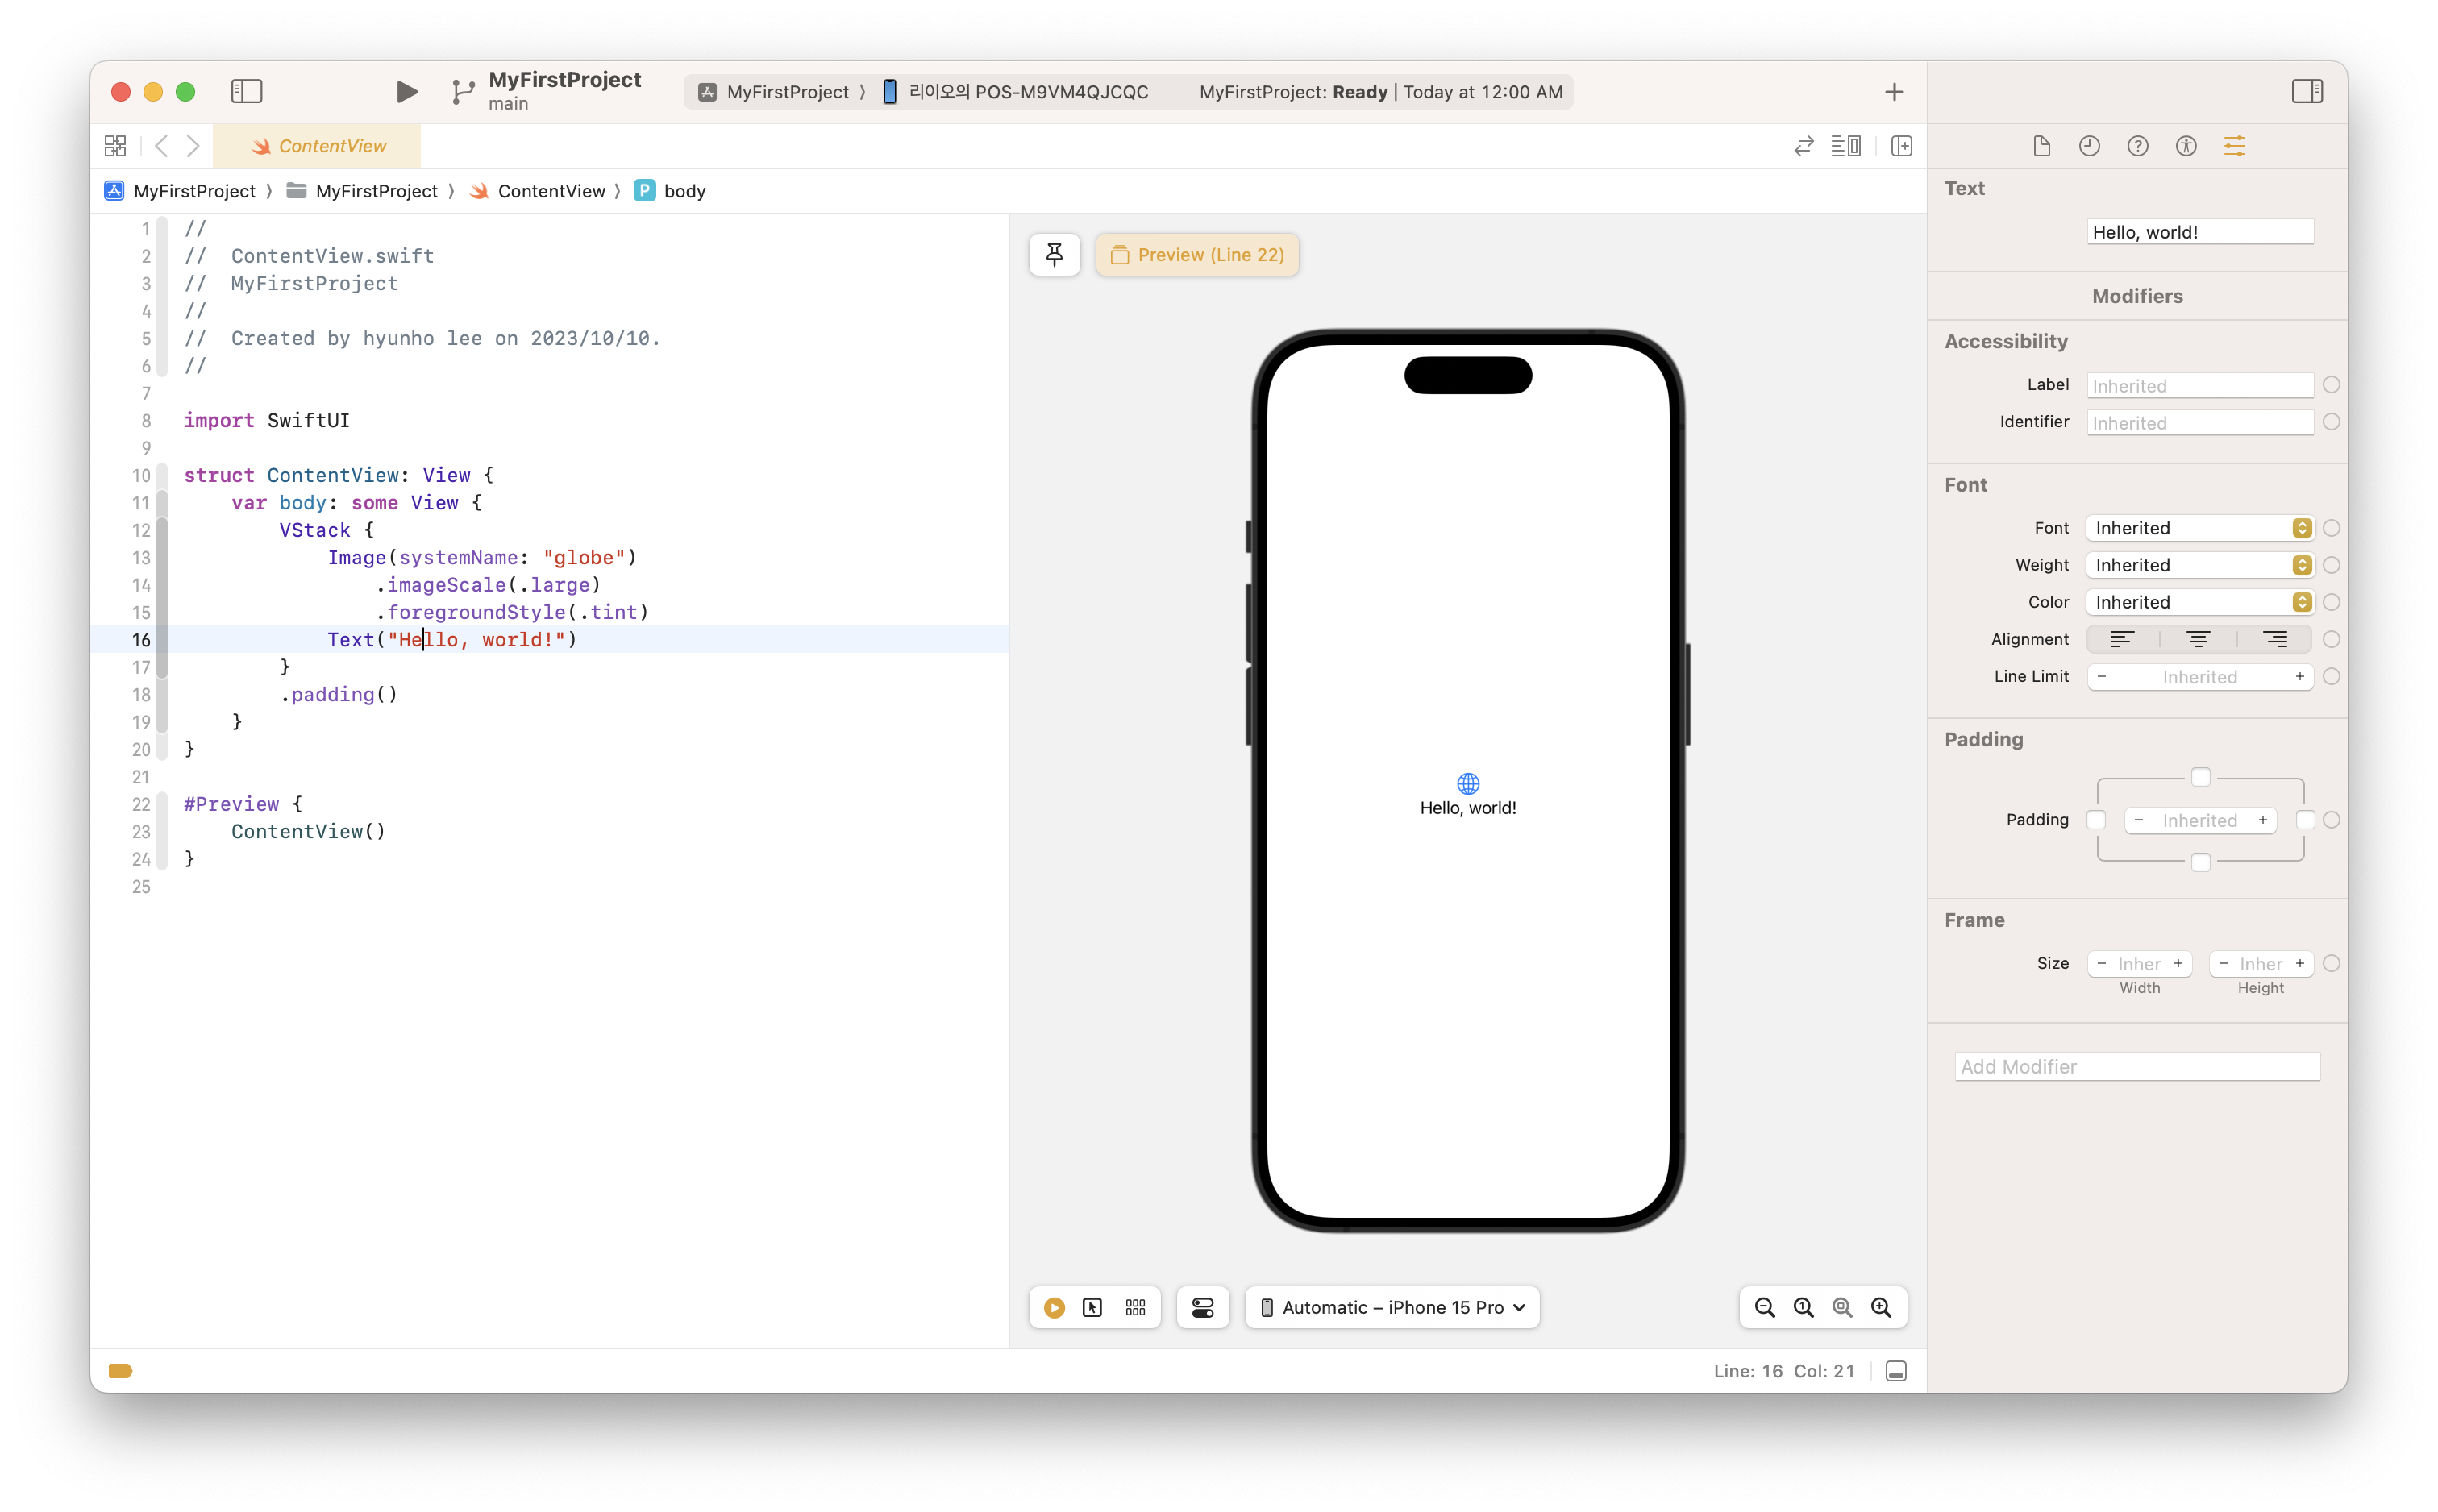The width and height of the screenshot is (2438, 1512).
Task: Open preview variants grid icon
Action: click(x=1135, y=1307)
